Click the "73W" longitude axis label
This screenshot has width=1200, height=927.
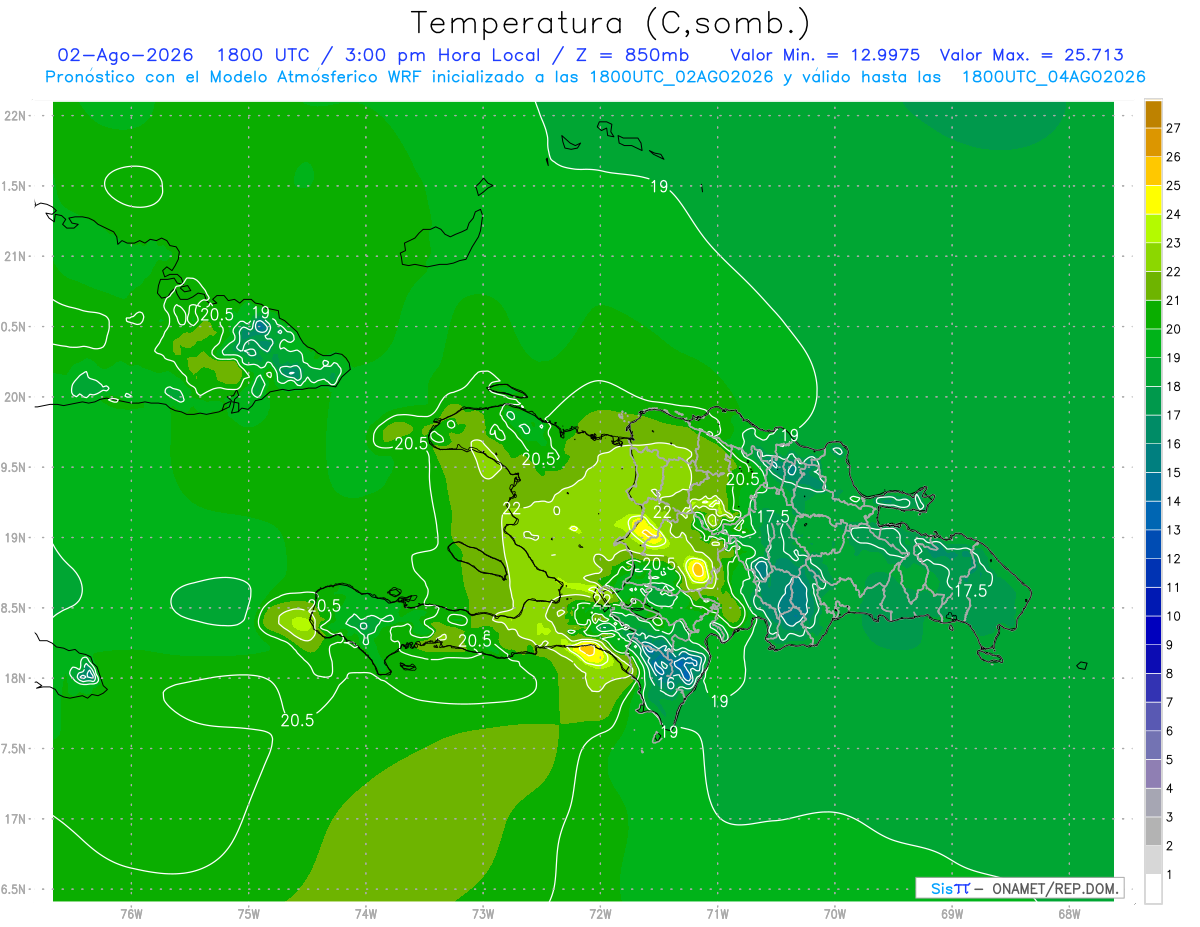(x=483, y=914)
